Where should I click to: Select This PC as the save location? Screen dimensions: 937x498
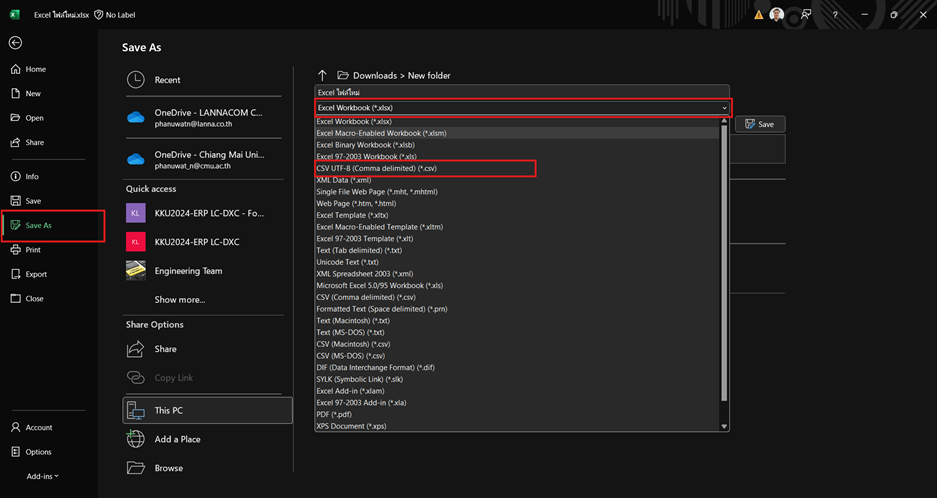click(207, 411)
